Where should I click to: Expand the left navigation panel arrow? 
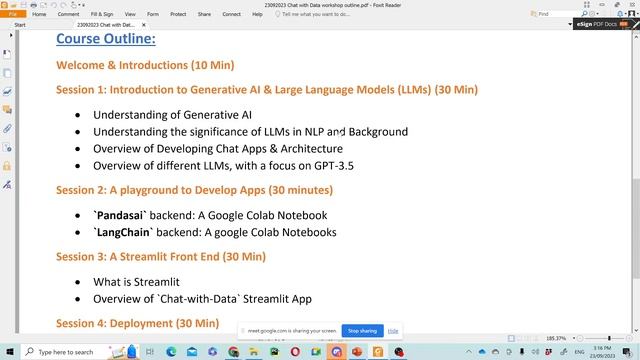click(11, 36)
